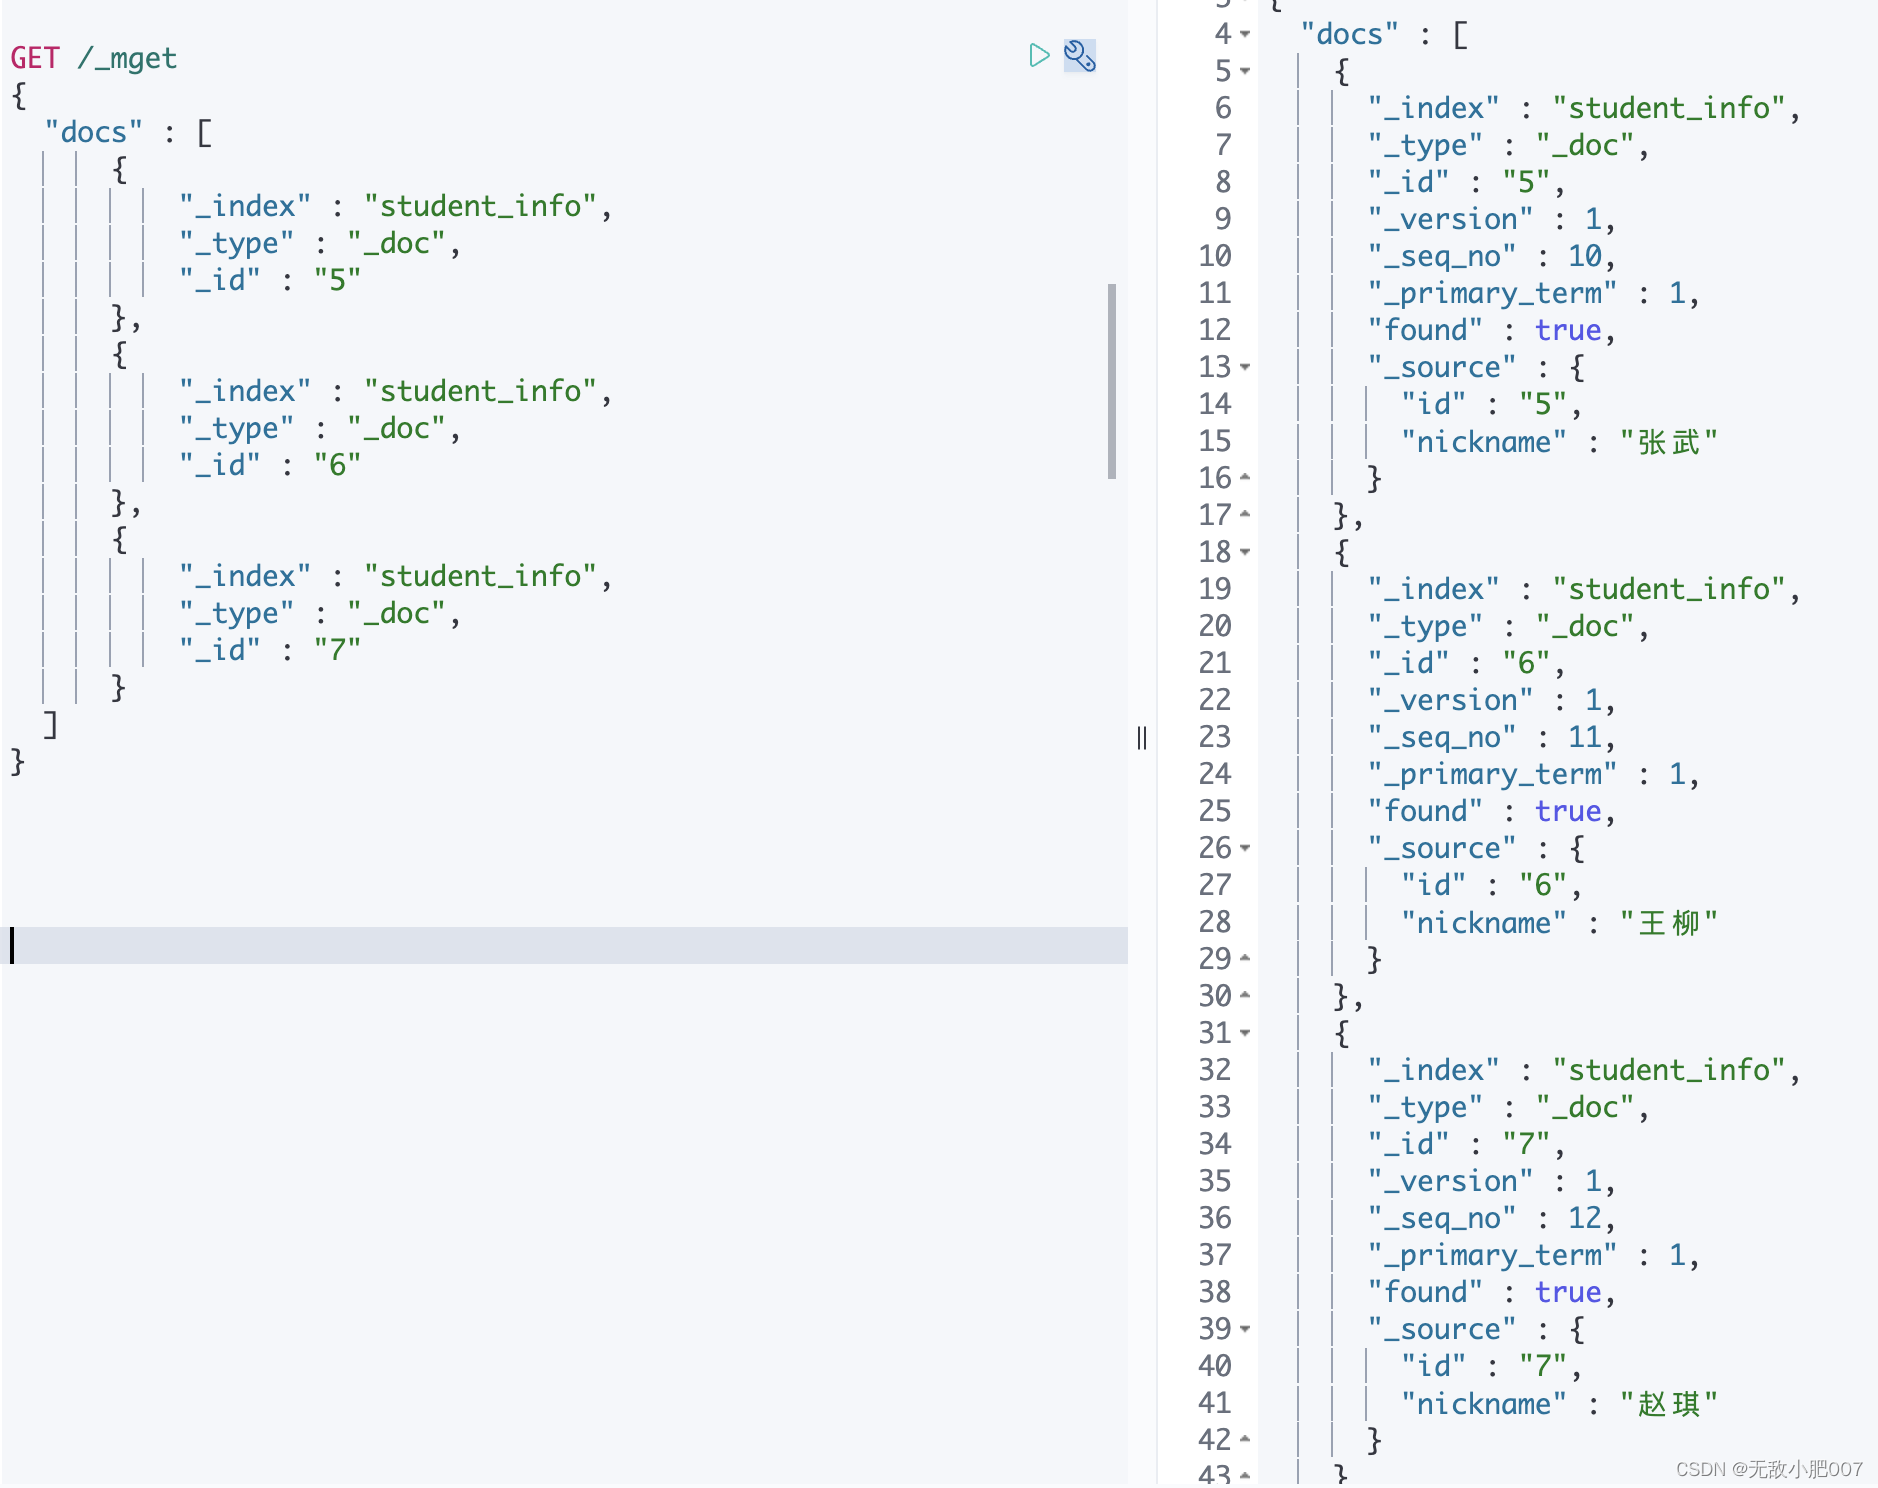Click the nickname "赵琪" value in response
Screen dimensions: 1878x1488
[x=1669, y=1404]
